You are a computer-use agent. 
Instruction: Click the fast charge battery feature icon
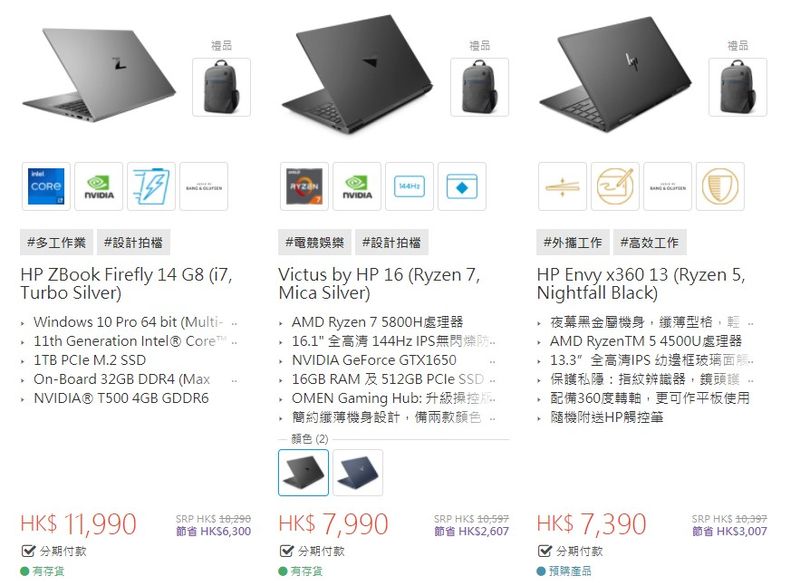(152, 186)
